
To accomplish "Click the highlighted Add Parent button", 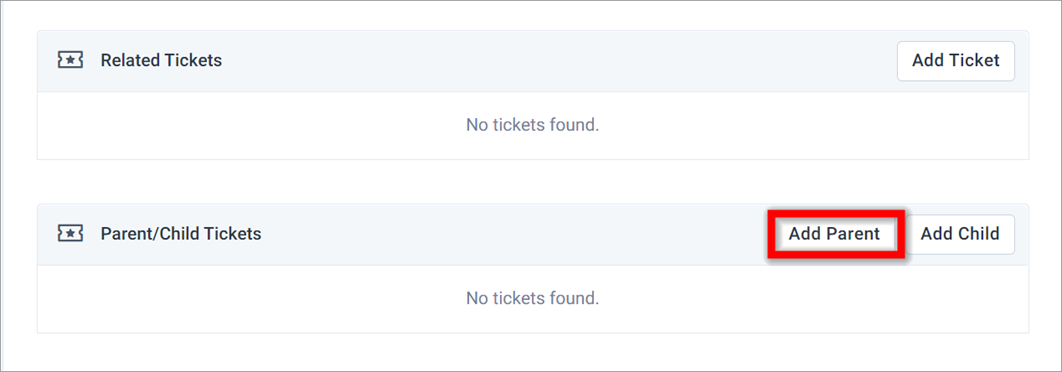I will pyautogui.click(x=834, y=234).
